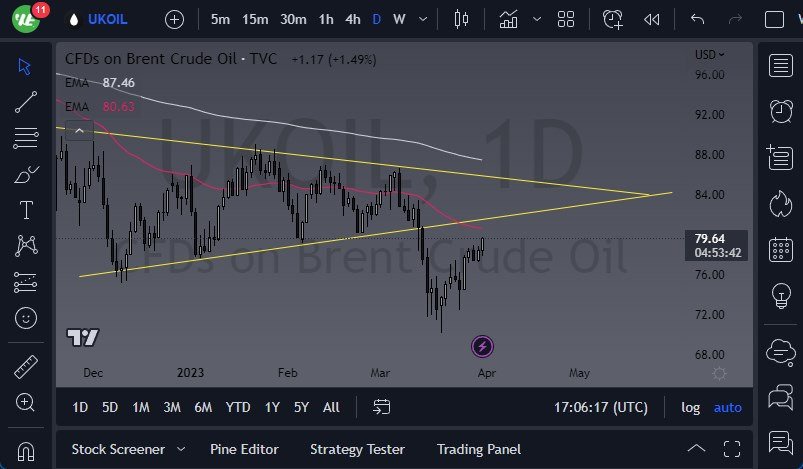The image size is (803, 469).
Task: Open the USD currency dropdown
Action: coord(709,55)
